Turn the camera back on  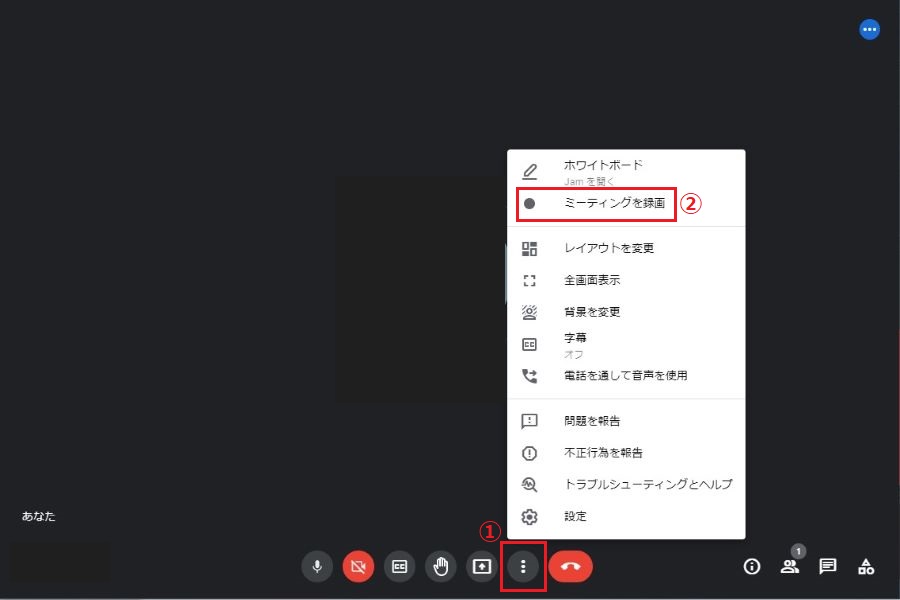358,566
